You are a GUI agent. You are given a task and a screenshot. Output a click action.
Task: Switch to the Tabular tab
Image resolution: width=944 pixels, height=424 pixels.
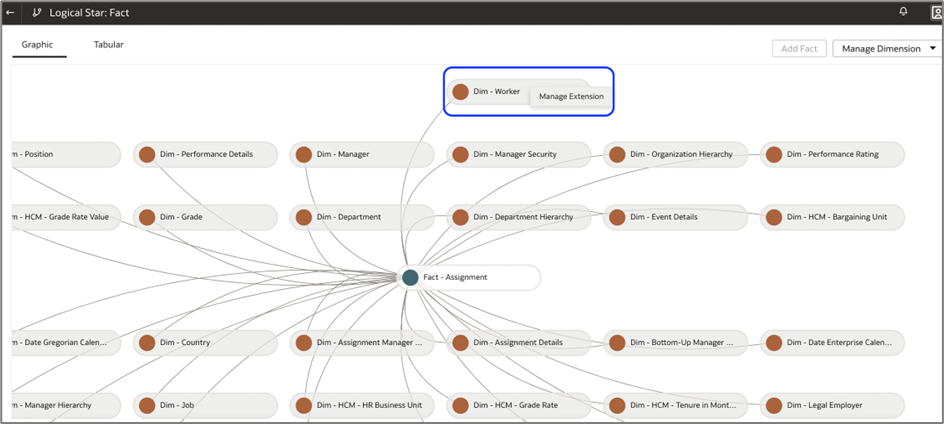[x=109, y=45]
